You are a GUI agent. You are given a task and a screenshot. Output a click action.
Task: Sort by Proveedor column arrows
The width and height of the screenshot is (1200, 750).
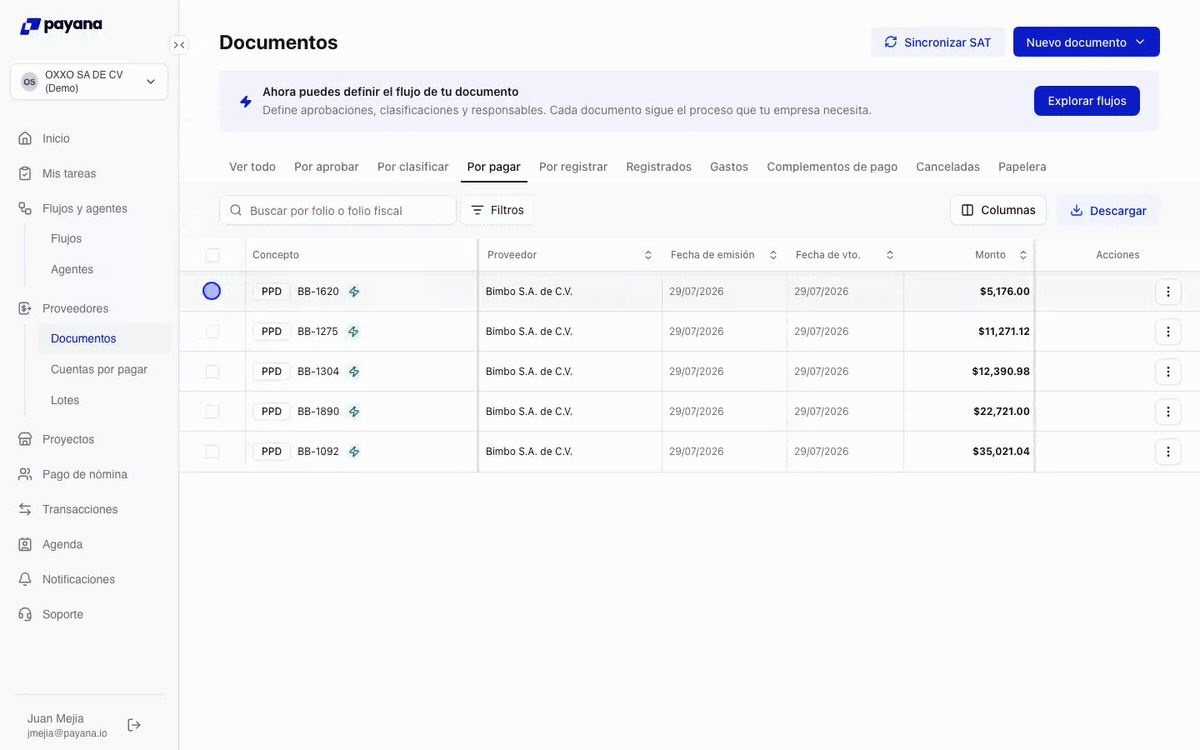[648, 255]
